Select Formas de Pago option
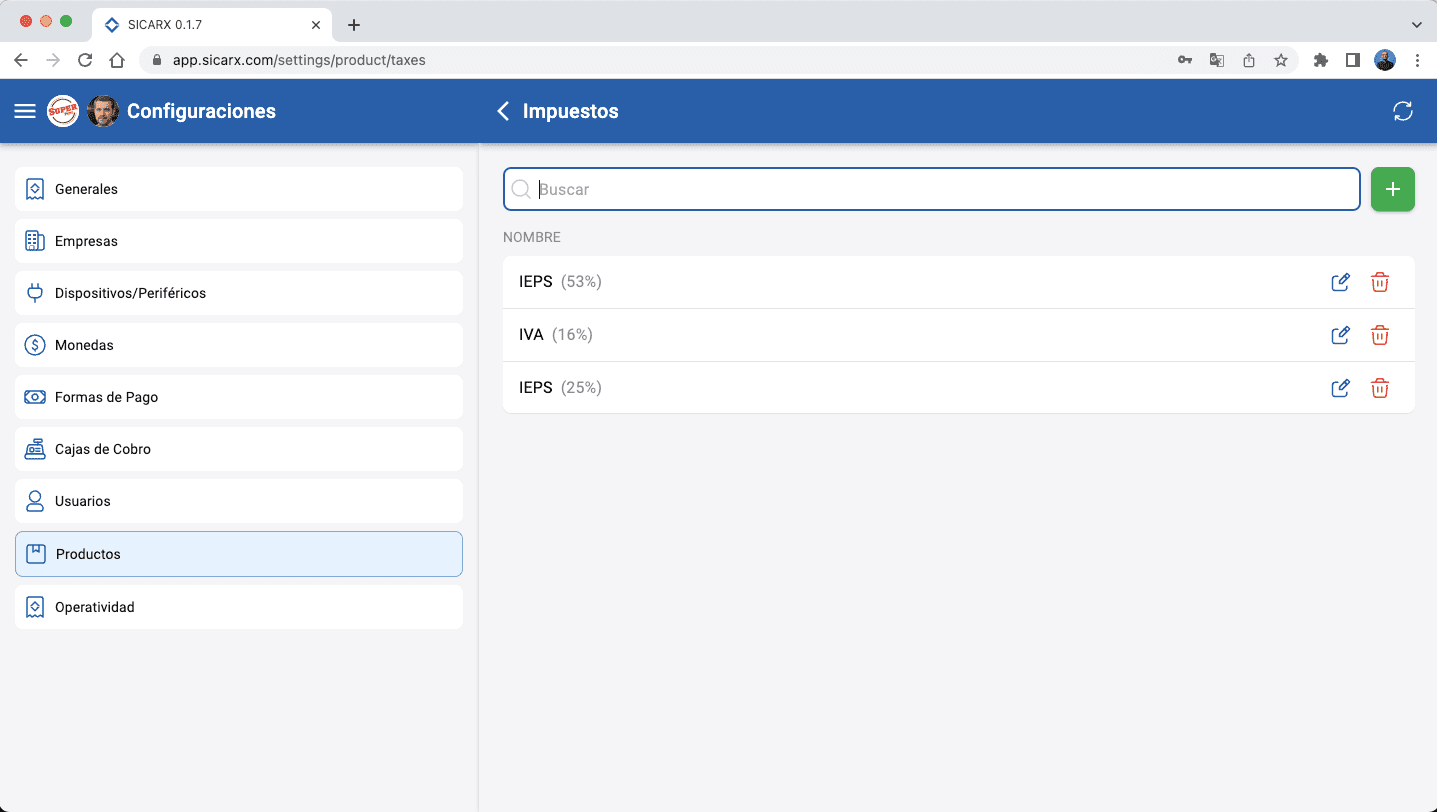The image size is (1437, 812). click(238, 397)
